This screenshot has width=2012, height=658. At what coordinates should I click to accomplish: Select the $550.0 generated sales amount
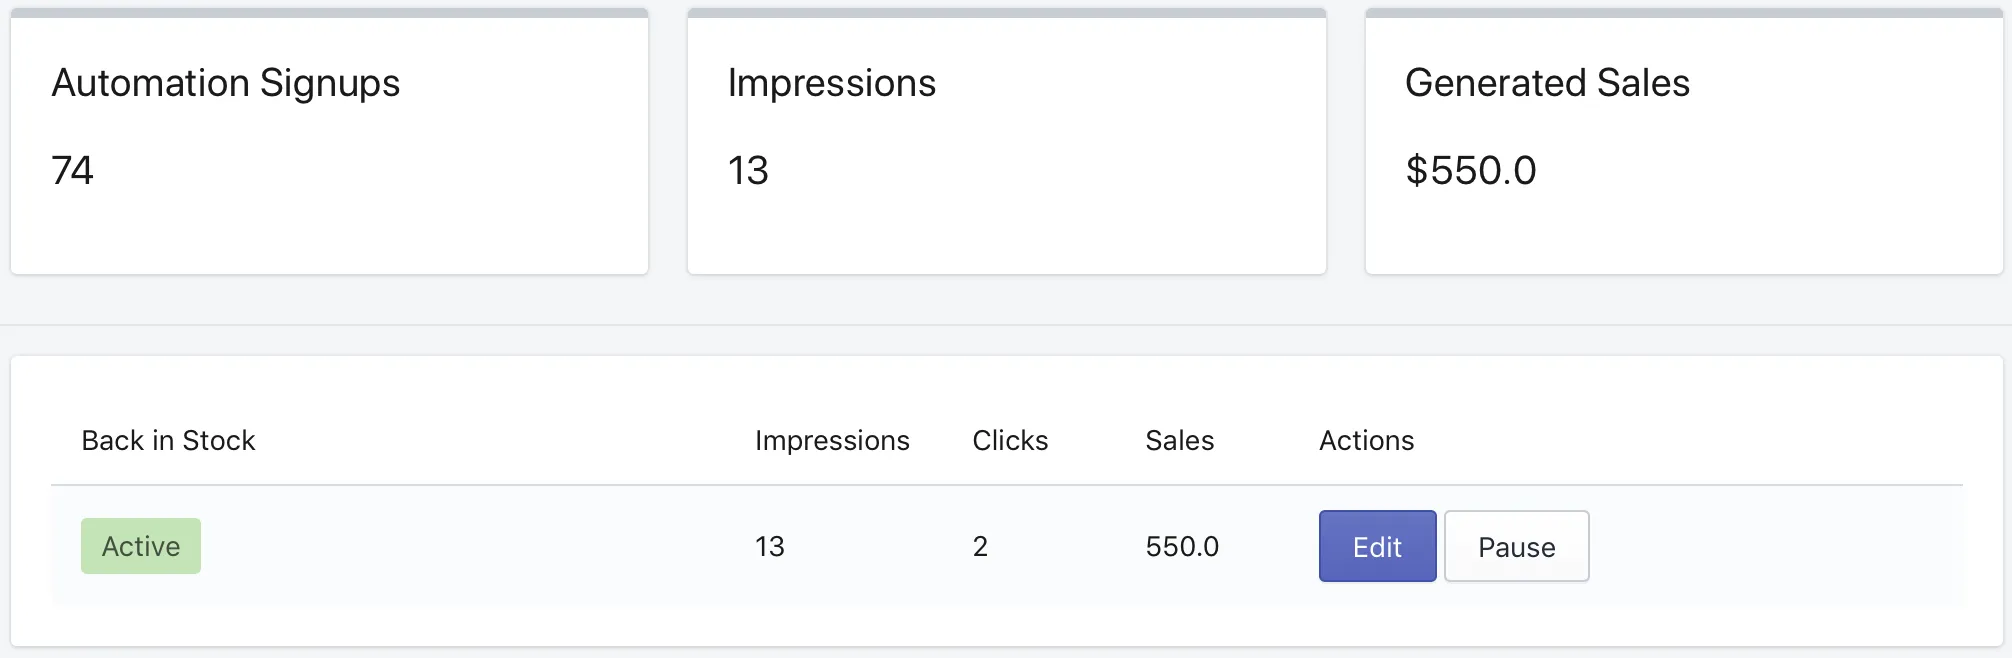pos(1470,170)
